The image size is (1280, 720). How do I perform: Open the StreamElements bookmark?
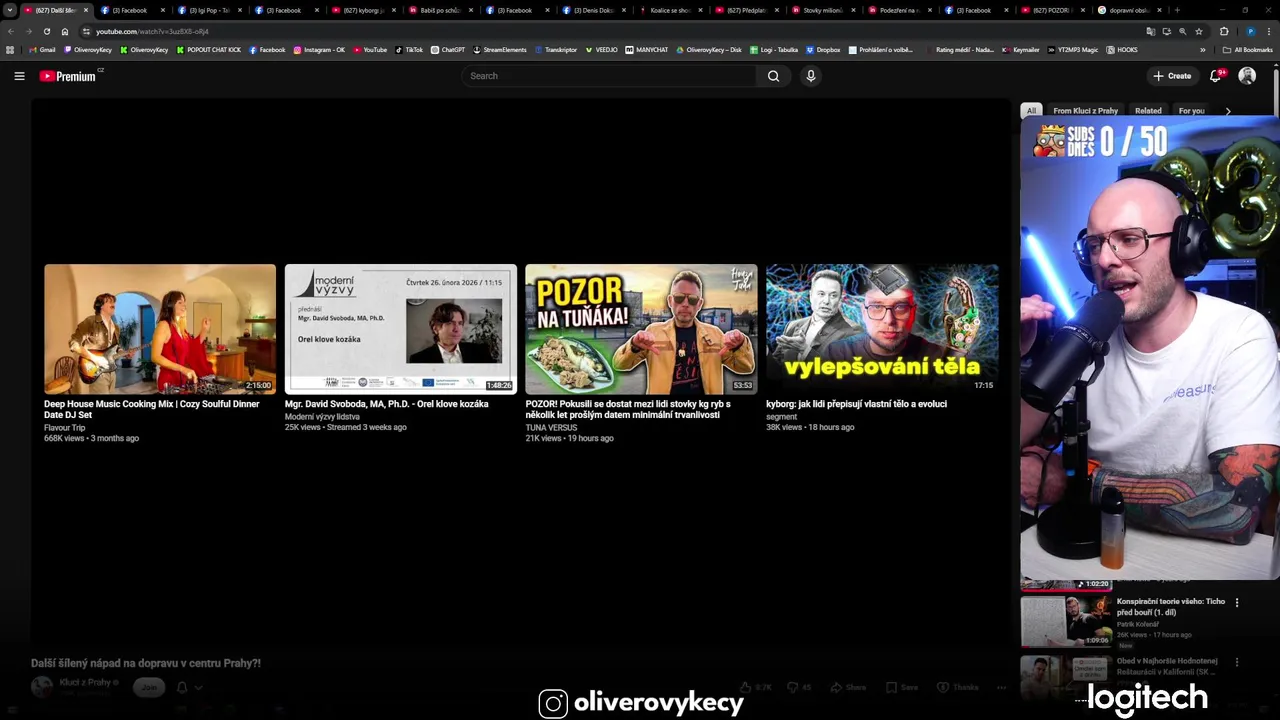pyautogui.click(x=500, y=49)
